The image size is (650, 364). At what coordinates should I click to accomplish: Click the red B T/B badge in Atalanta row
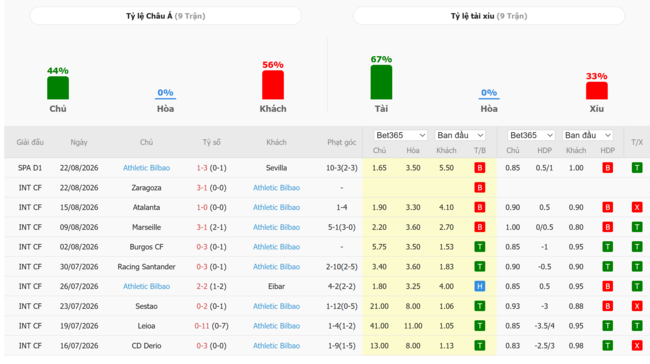coord(480,207)
